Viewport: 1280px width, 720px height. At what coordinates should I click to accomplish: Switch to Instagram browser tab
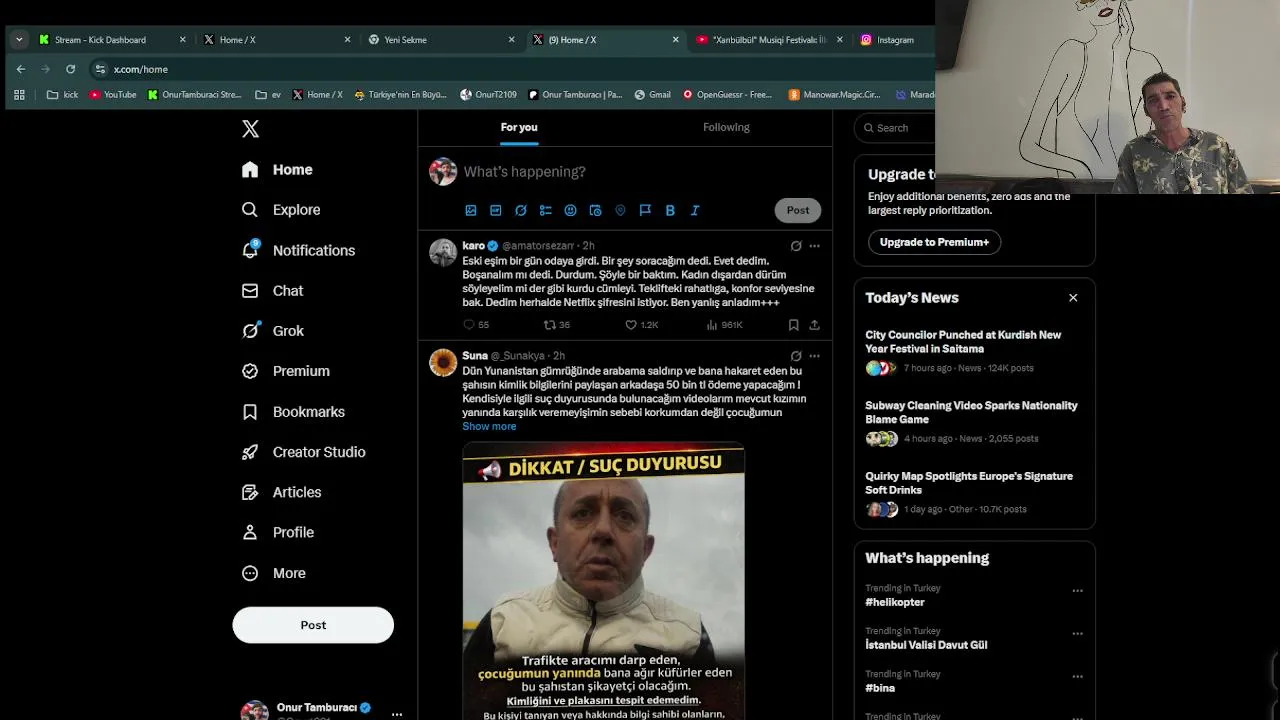click(895, 40)
